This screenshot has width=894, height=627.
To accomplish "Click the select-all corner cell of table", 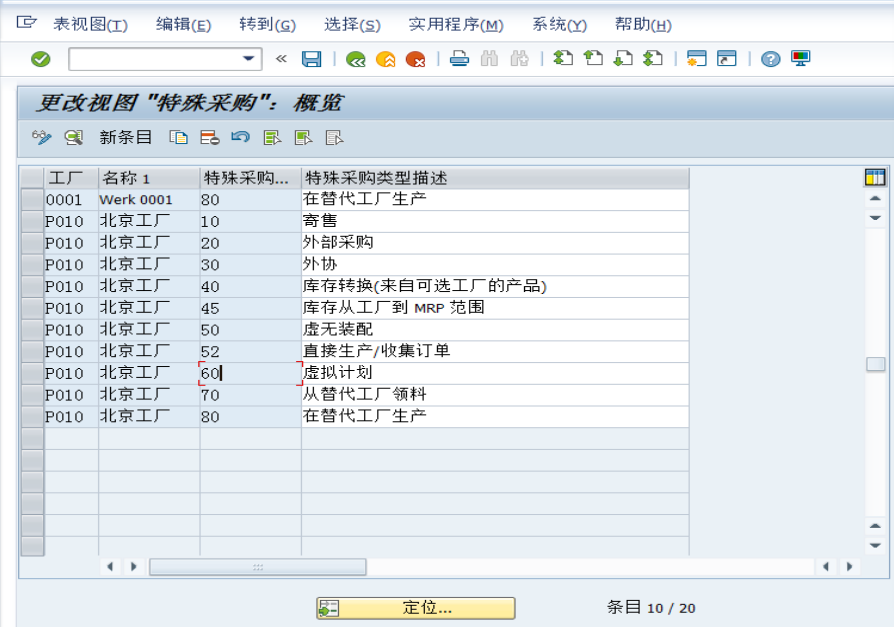I will (x=32, y=178).
